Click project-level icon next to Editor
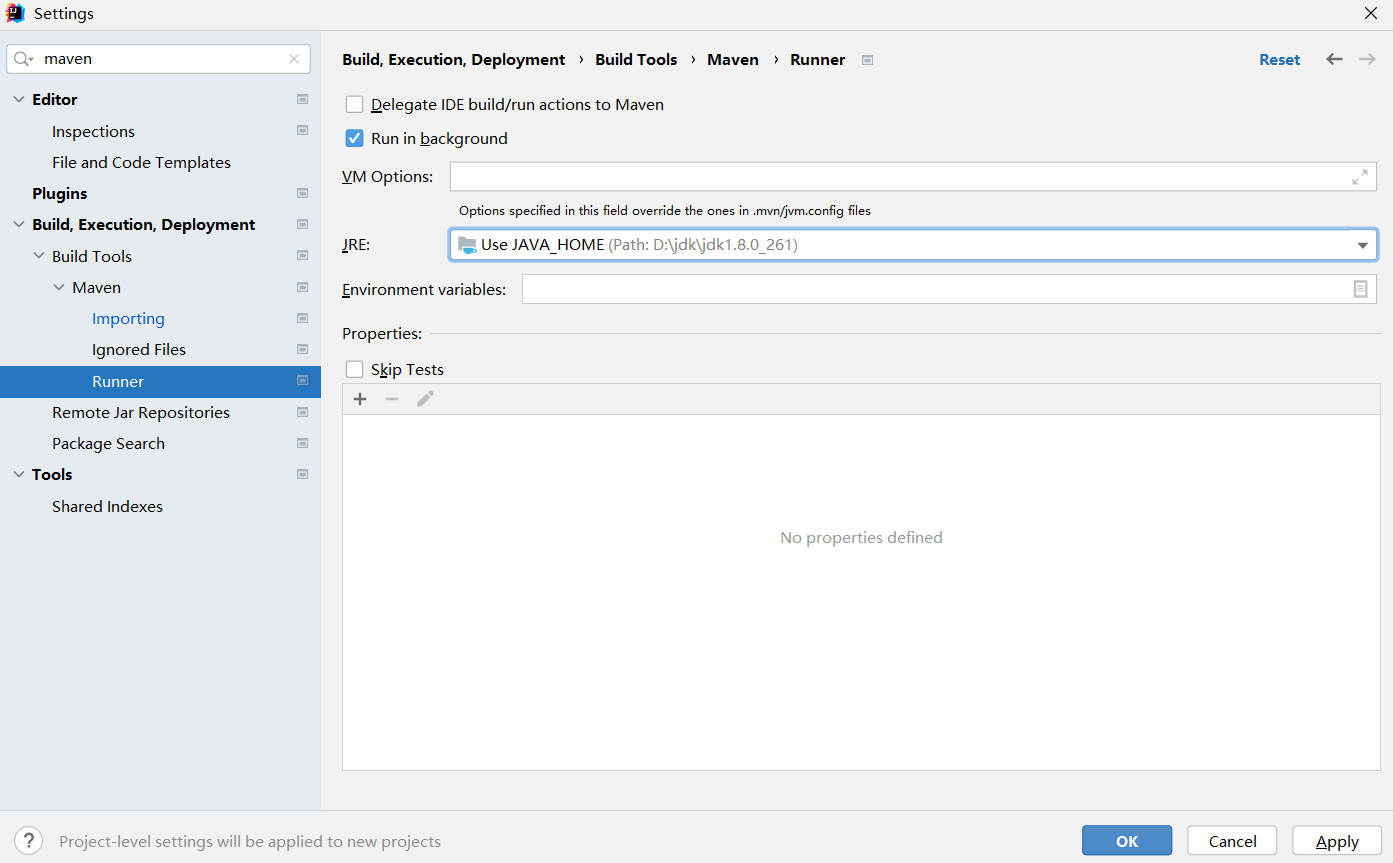 coord(302,100)
